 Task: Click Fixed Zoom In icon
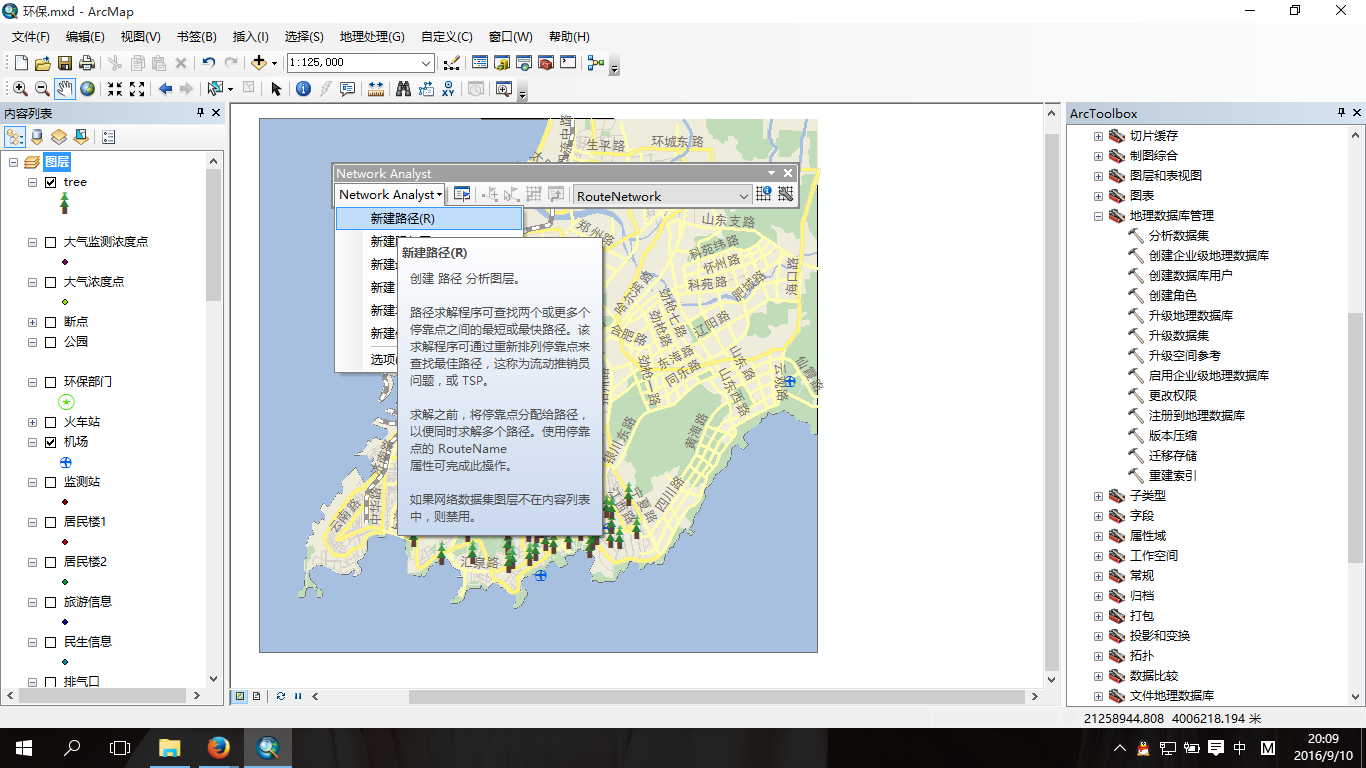click(115, 89)
